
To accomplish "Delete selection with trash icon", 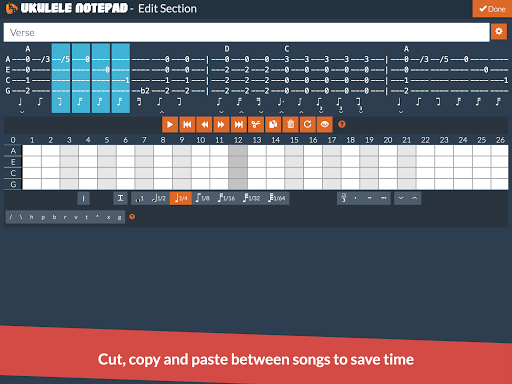I will pos(290,125).
